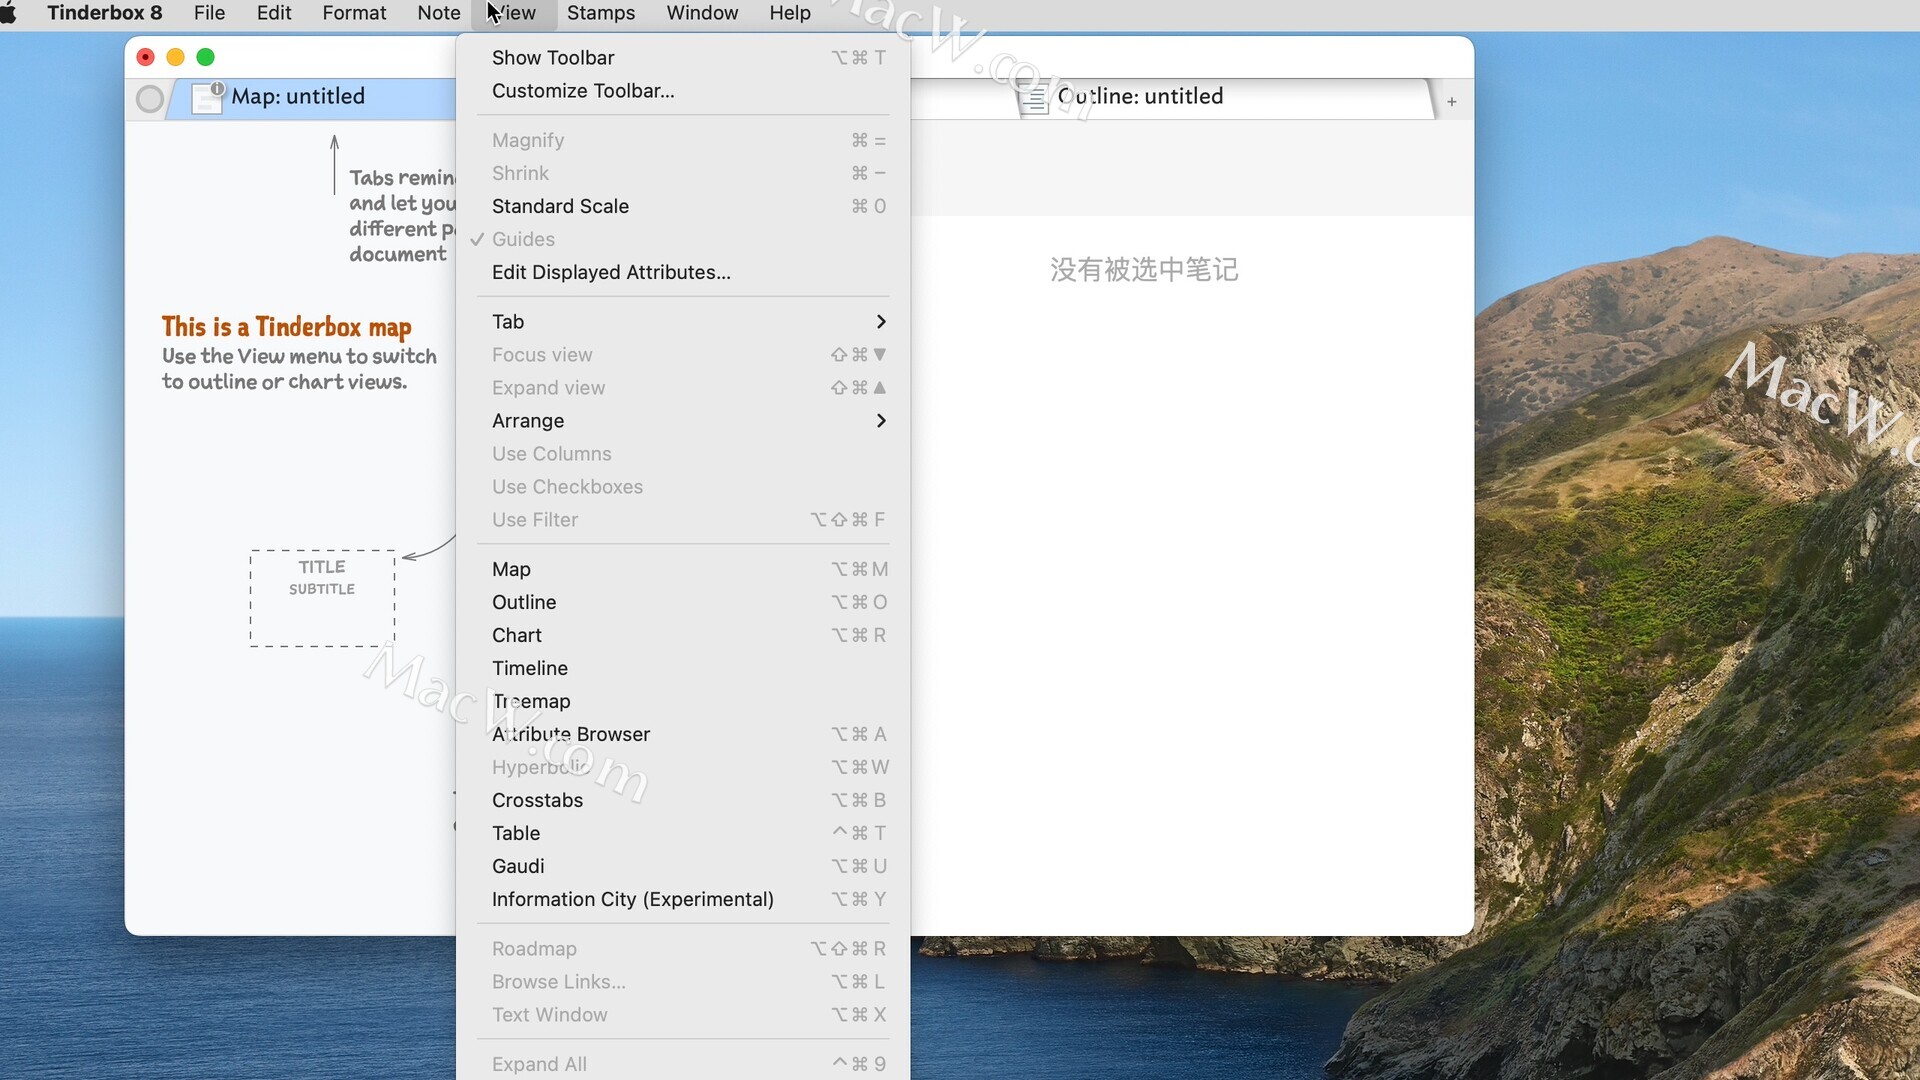Screen dimensions: 1920x1080
Task: Click the circular back button beside Map tab
Action: point(150,99)
